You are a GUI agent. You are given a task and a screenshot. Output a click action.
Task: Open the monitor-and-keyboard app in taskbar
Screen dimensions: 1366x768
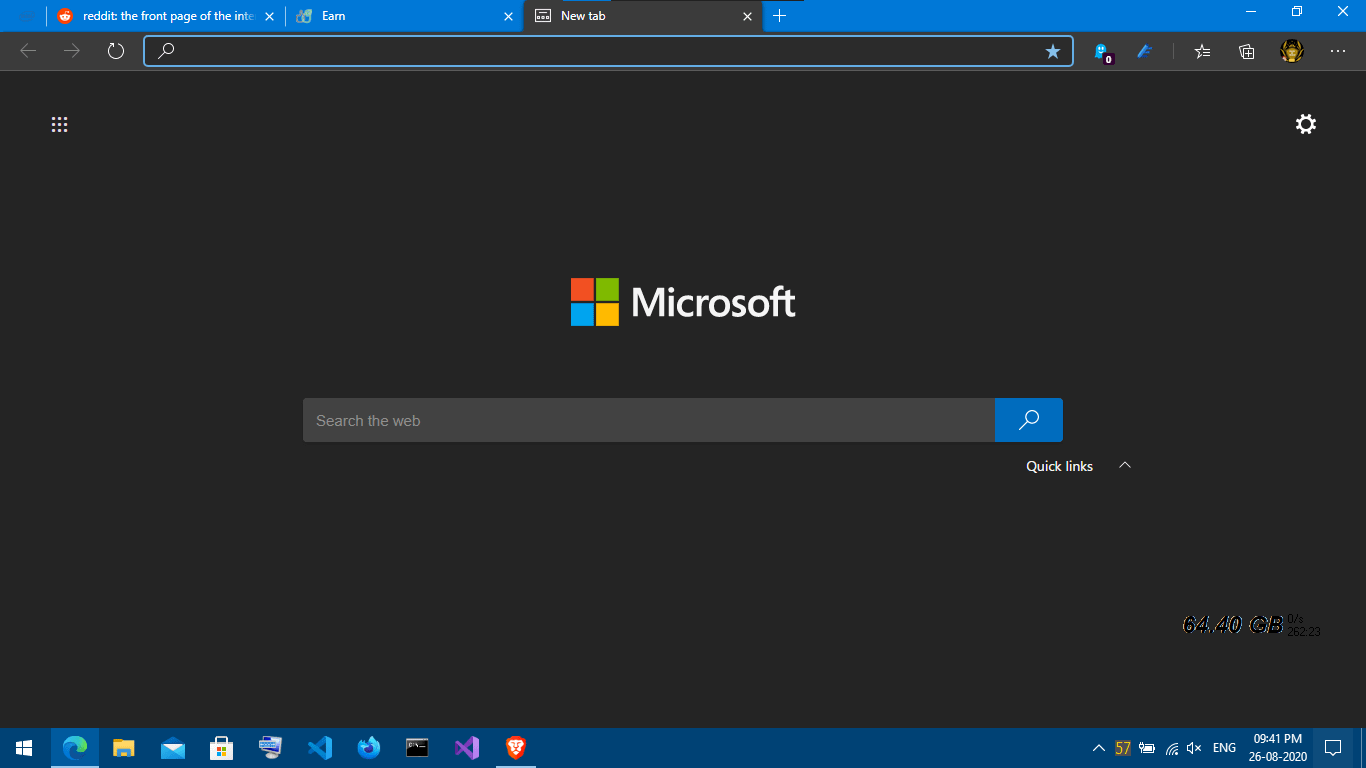point(270,747)
